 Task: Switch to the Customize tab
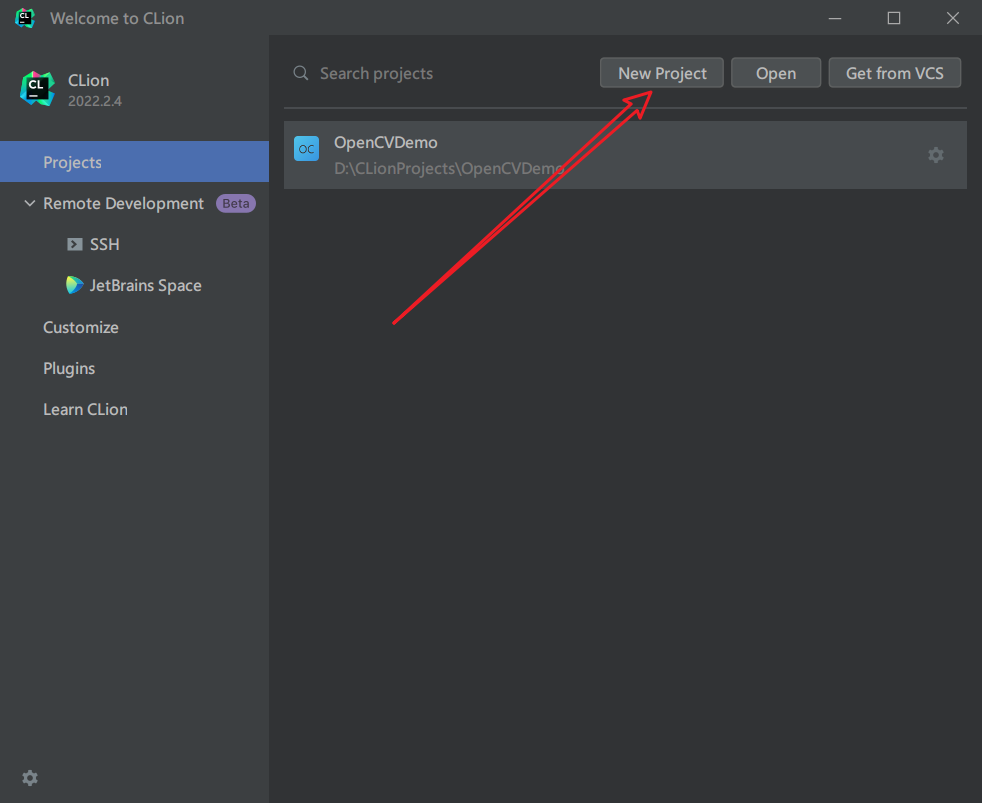coord(81,327)
